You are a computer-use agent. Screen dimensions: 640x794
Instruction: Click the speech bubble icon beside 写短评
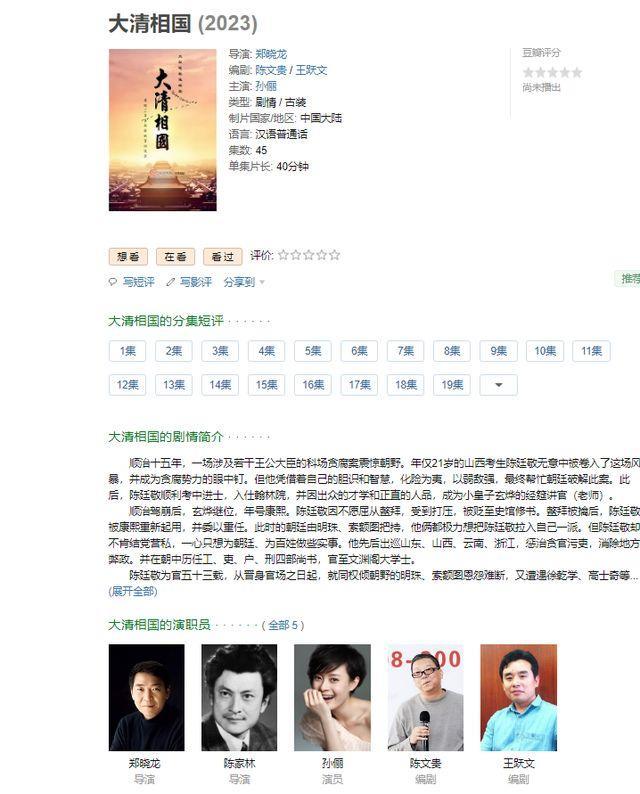click(112, 282)
